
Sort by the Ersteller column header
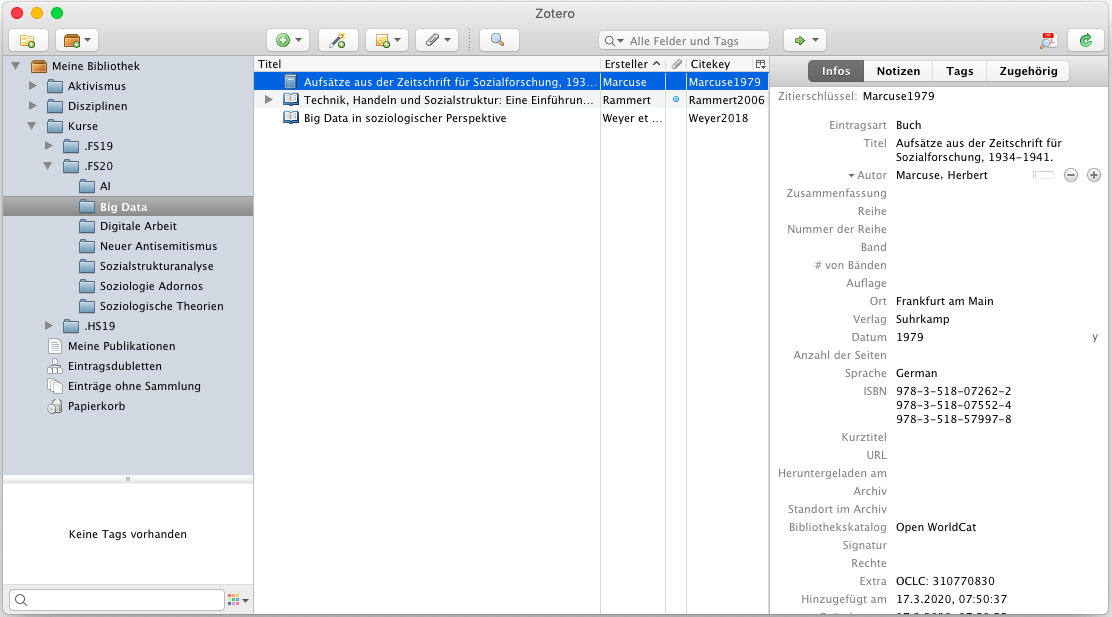(x=633, y=64)
